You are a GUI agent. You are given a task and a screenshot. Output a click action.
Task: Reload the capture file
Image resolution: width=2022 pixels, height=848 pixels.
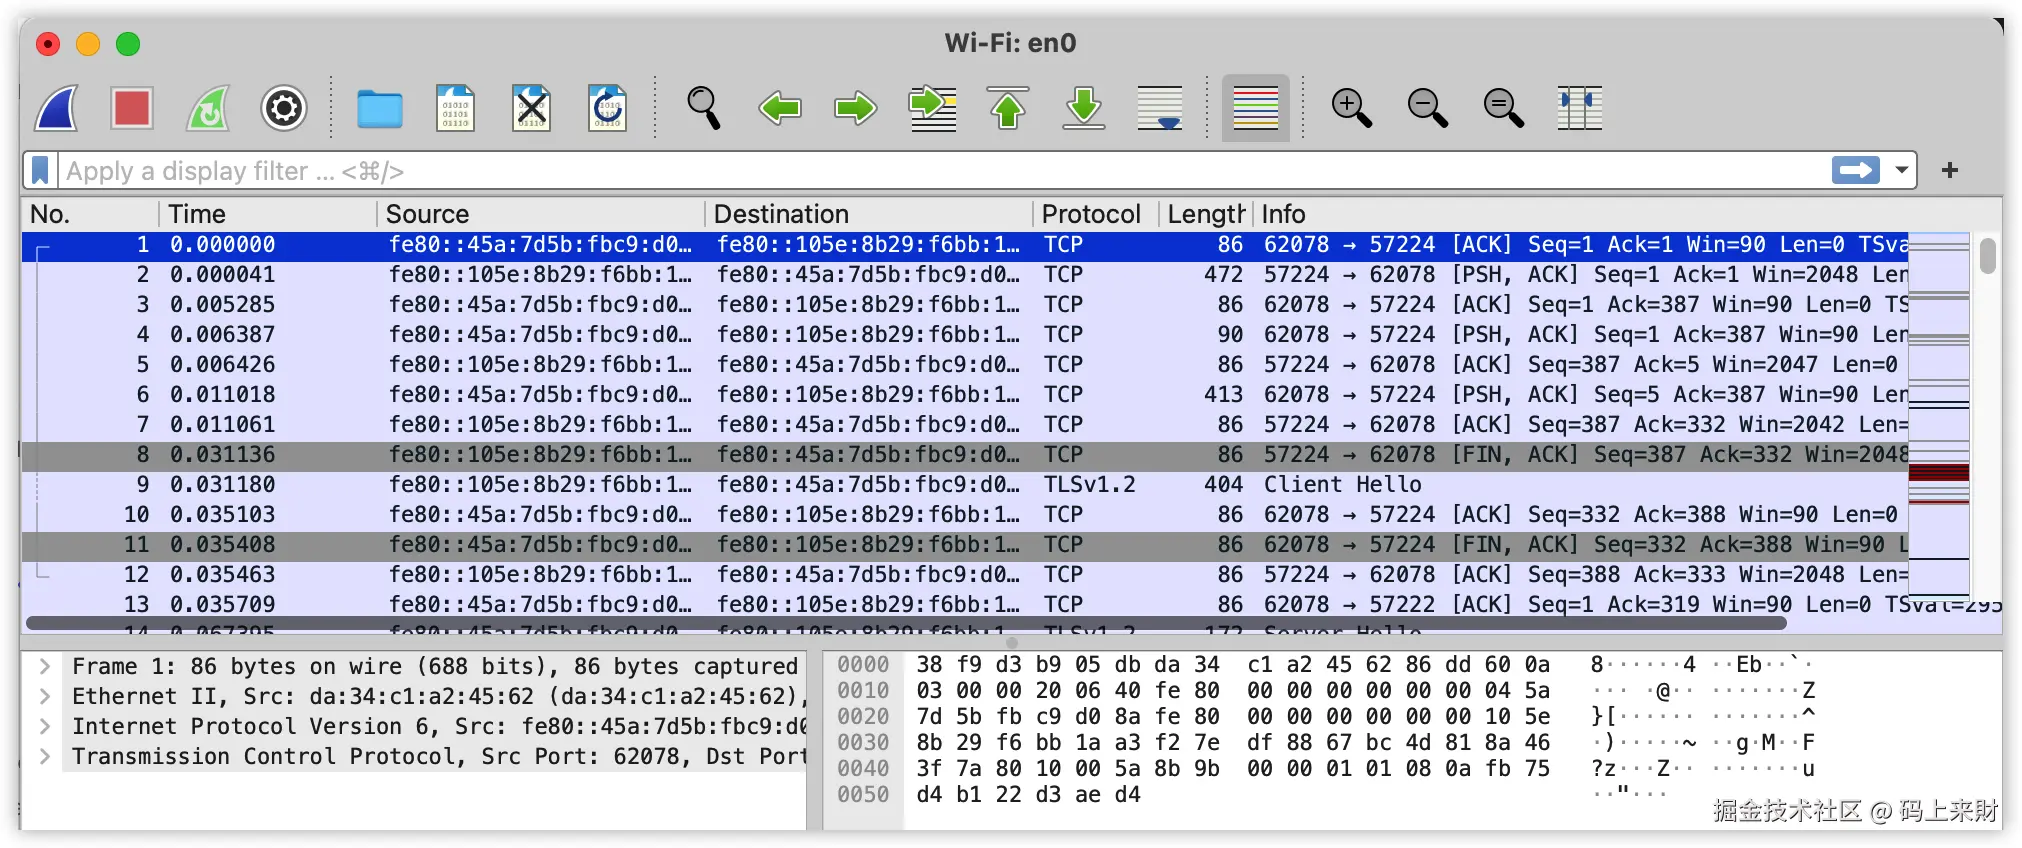tap(608, 108)
